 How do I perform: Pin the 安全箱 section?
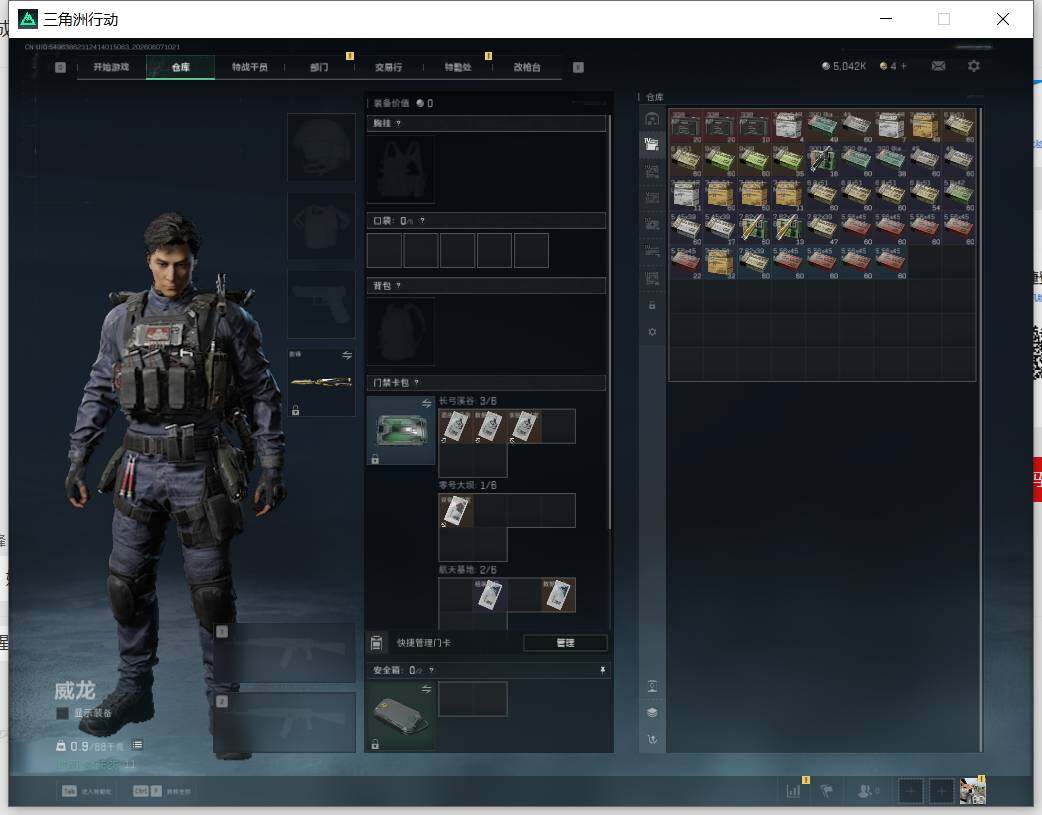(x=603, y=670)
